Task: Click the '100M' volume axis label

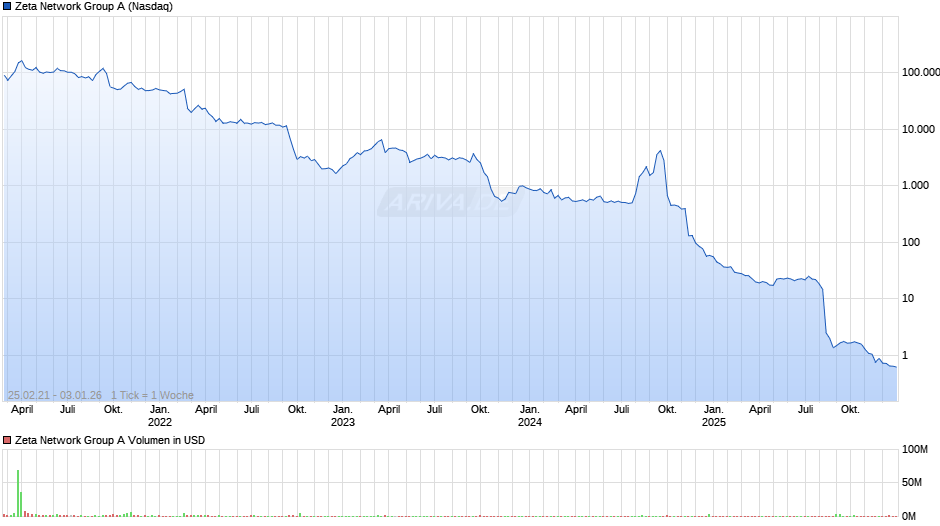Action: [915, 449]
